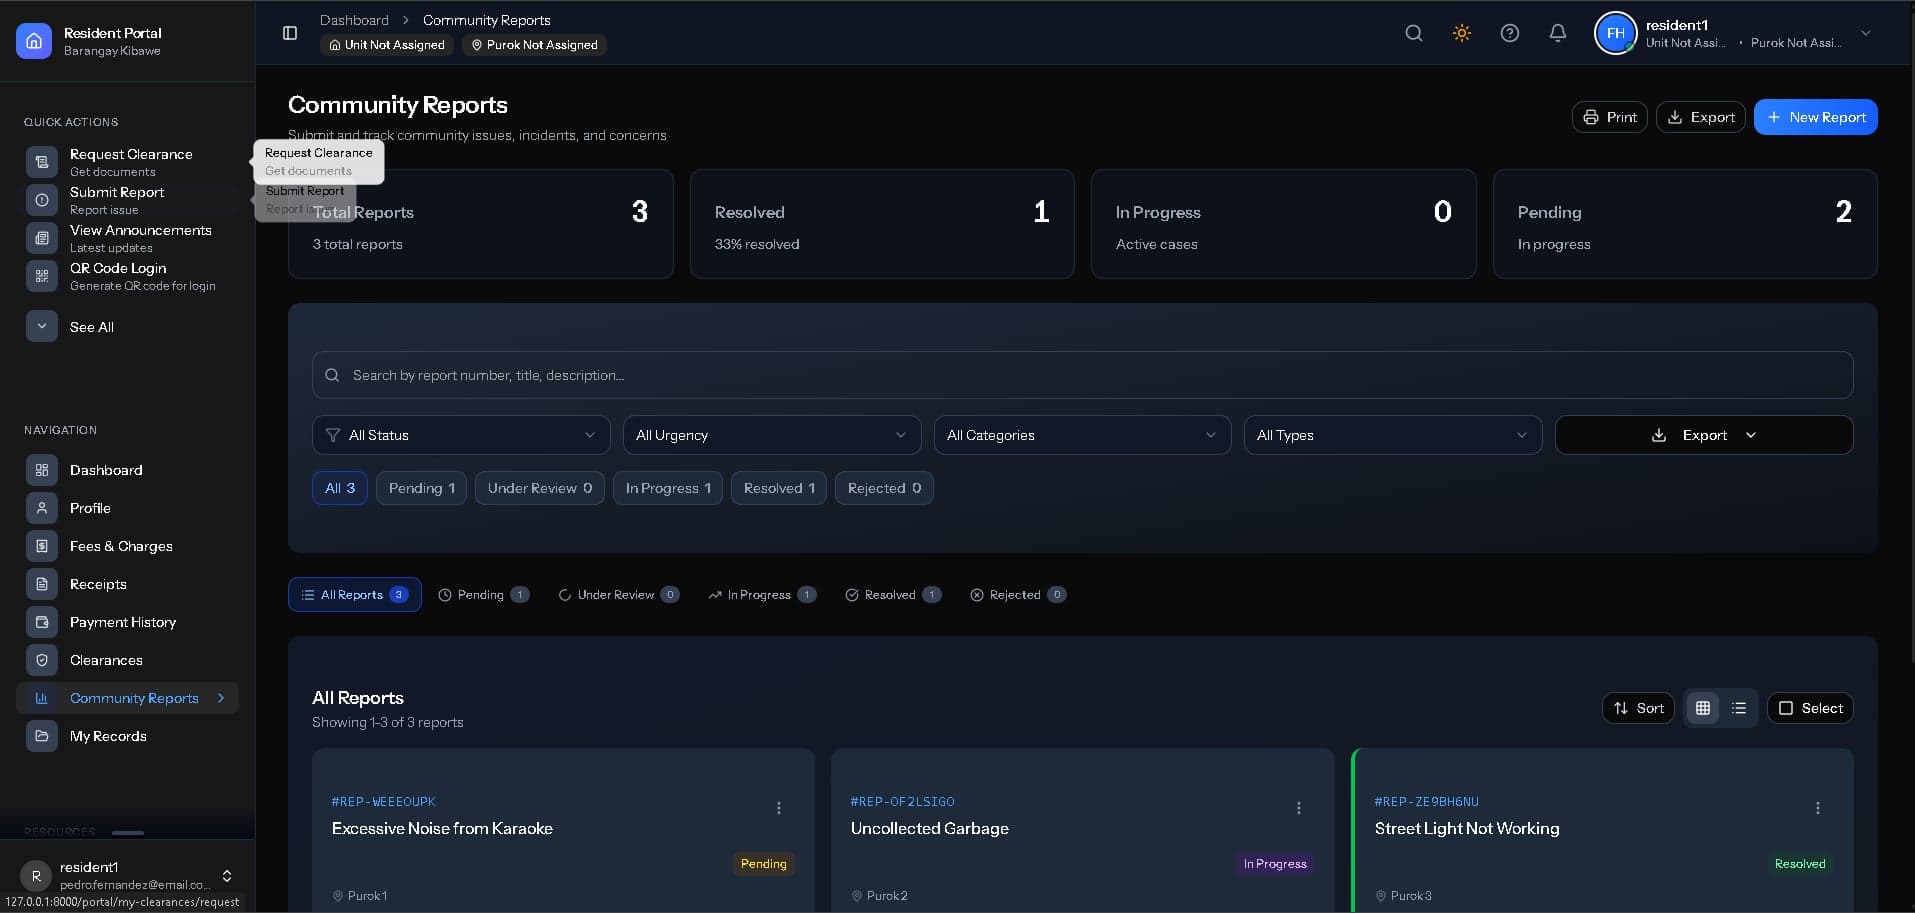This screenshot has width=1915, height=913.
Task: Open the All Categories dropdown
Action: pyautogui.click(x=1082, y=435)
